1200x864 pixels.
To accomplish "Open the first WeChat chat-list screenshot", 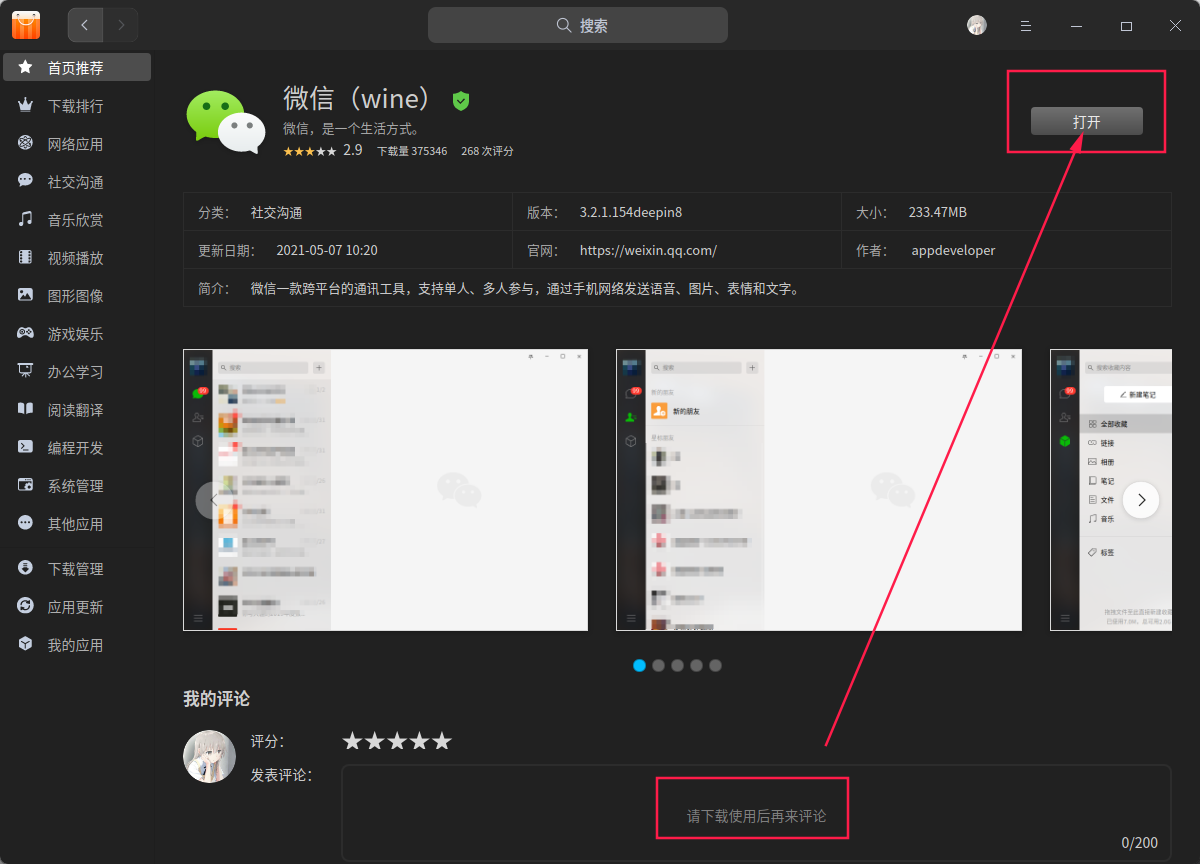I will coord(385,490).
